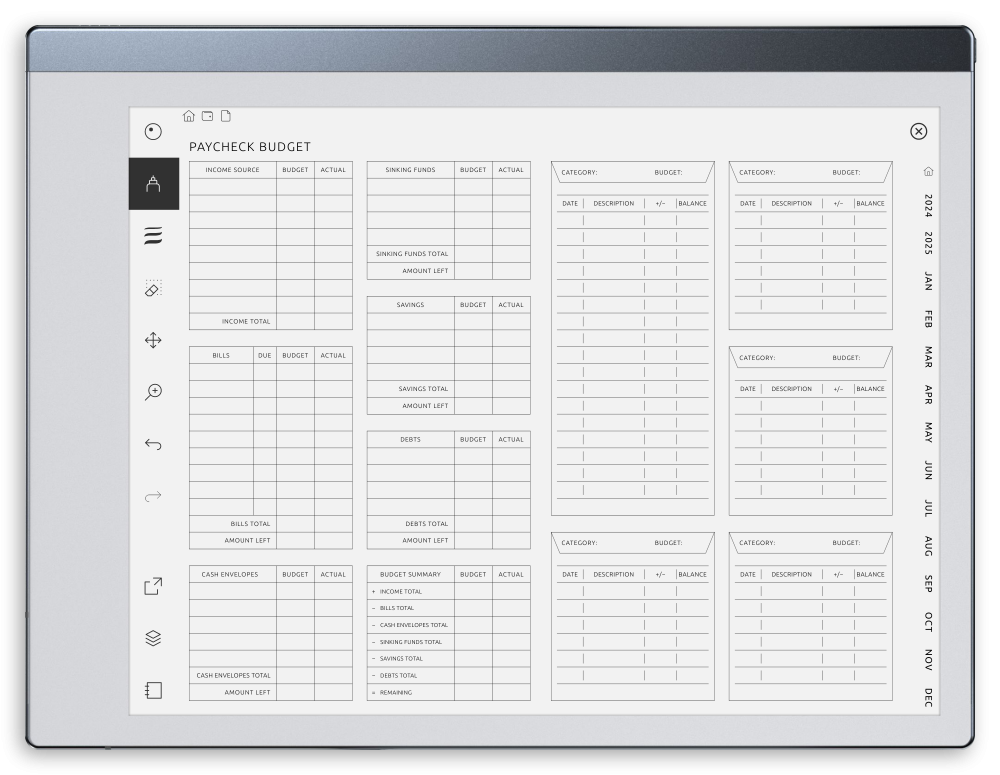The height and width of the screenshot is (775, 1000).
Task: Open the share/export icon
Action: pos(152,587)
